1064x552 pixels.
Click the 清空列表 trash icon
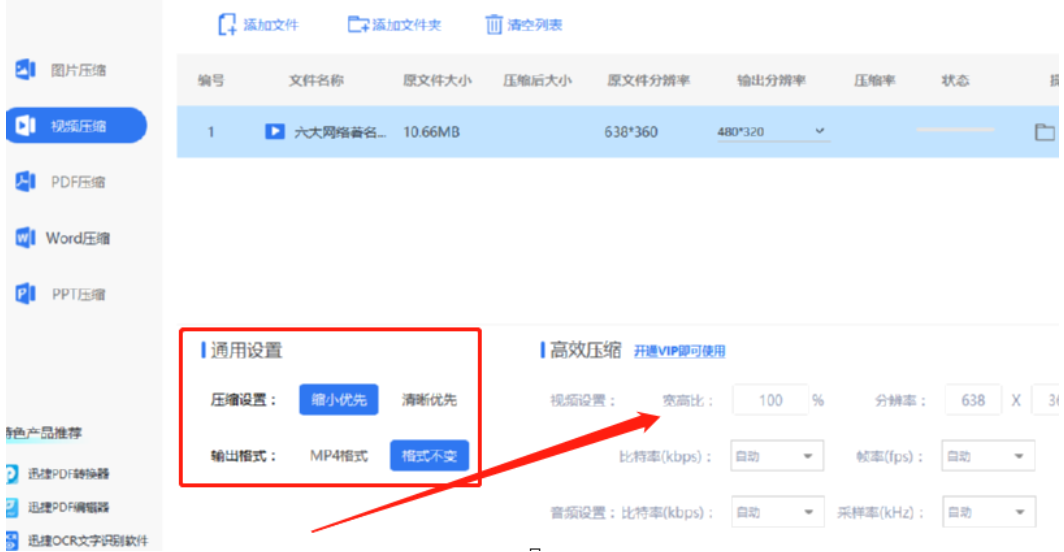pos(493,24)
